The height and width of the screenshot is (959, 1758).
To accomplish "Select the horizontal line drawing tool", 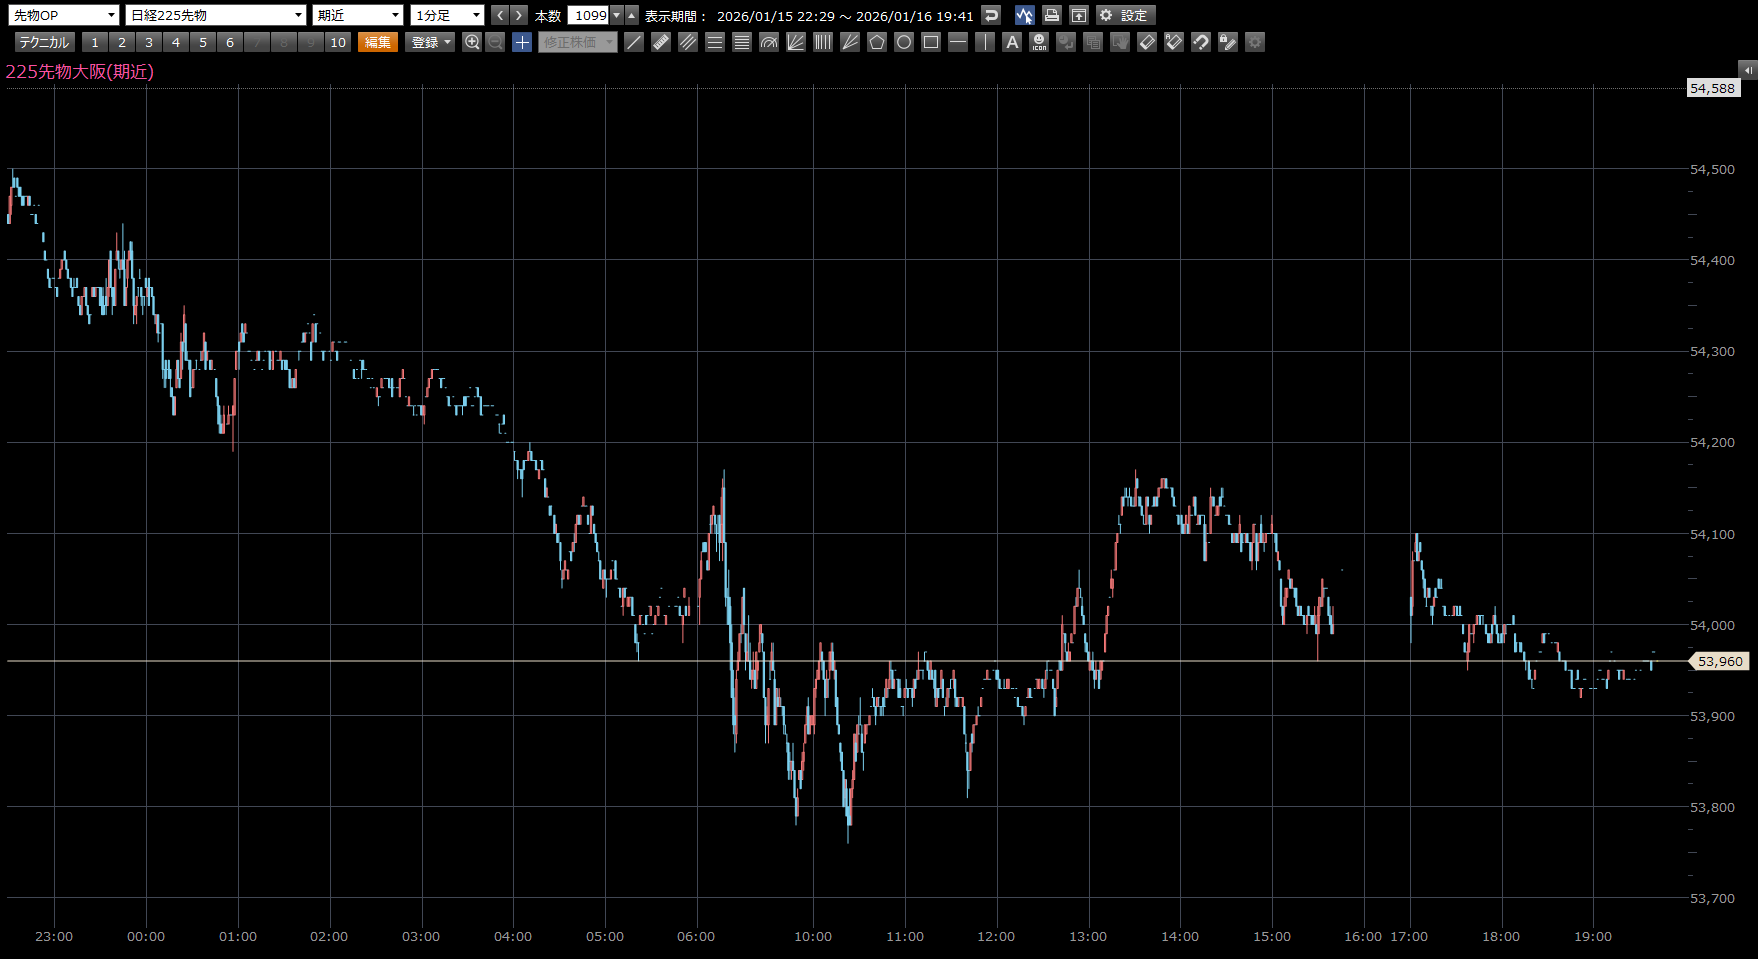I will [958, 42].
